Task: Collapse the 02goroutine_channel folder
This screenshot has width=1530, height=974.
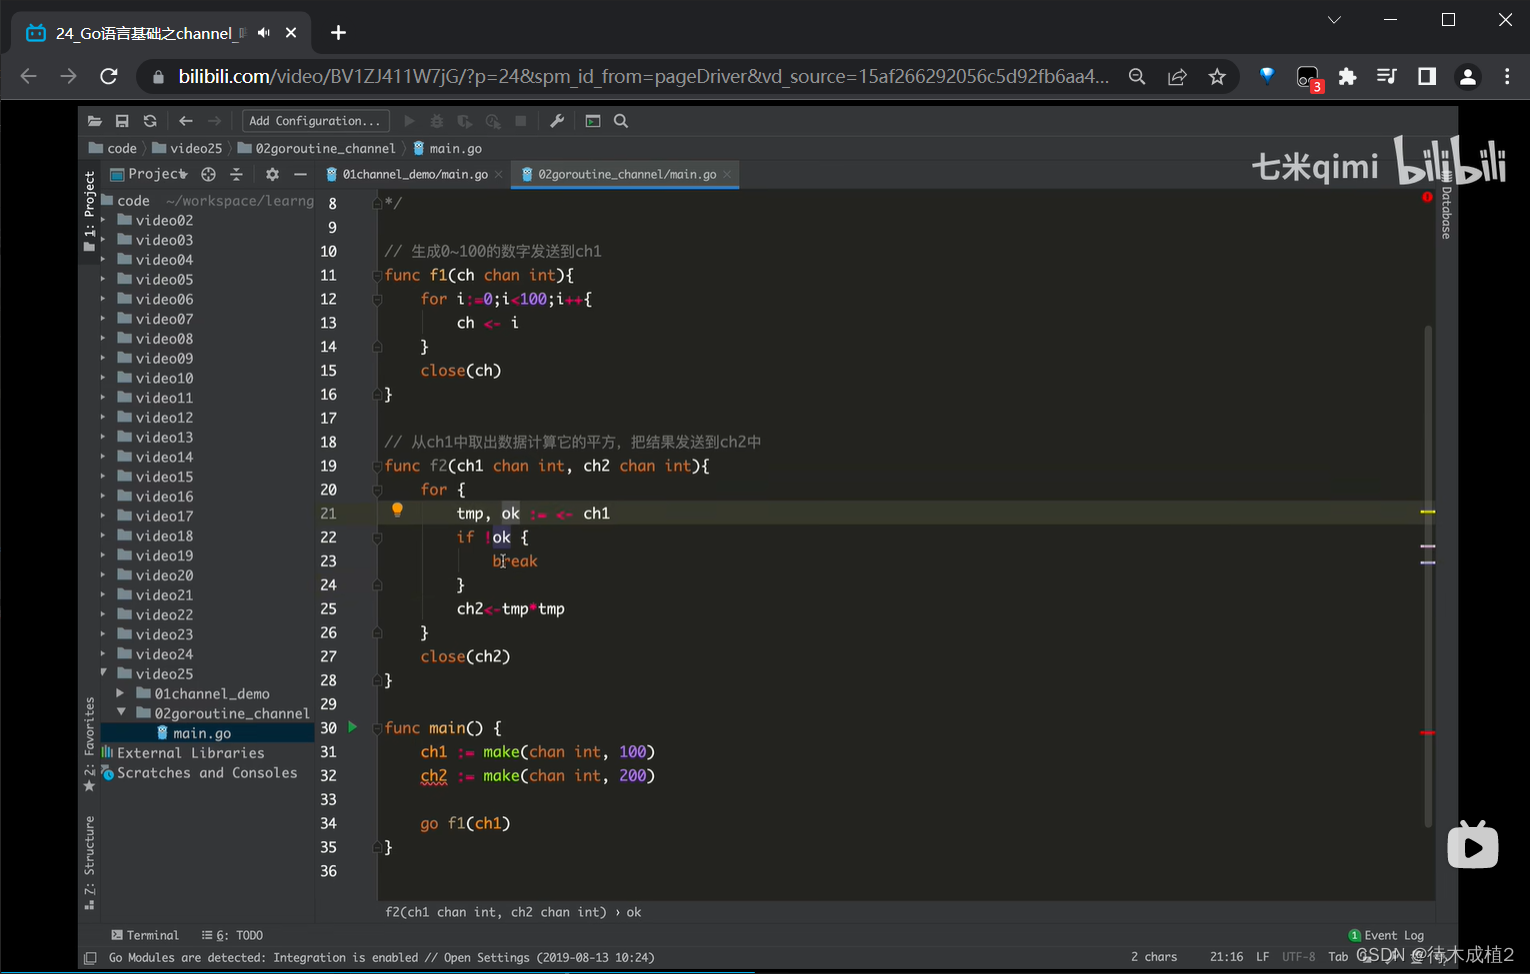Action: [121, 713]
